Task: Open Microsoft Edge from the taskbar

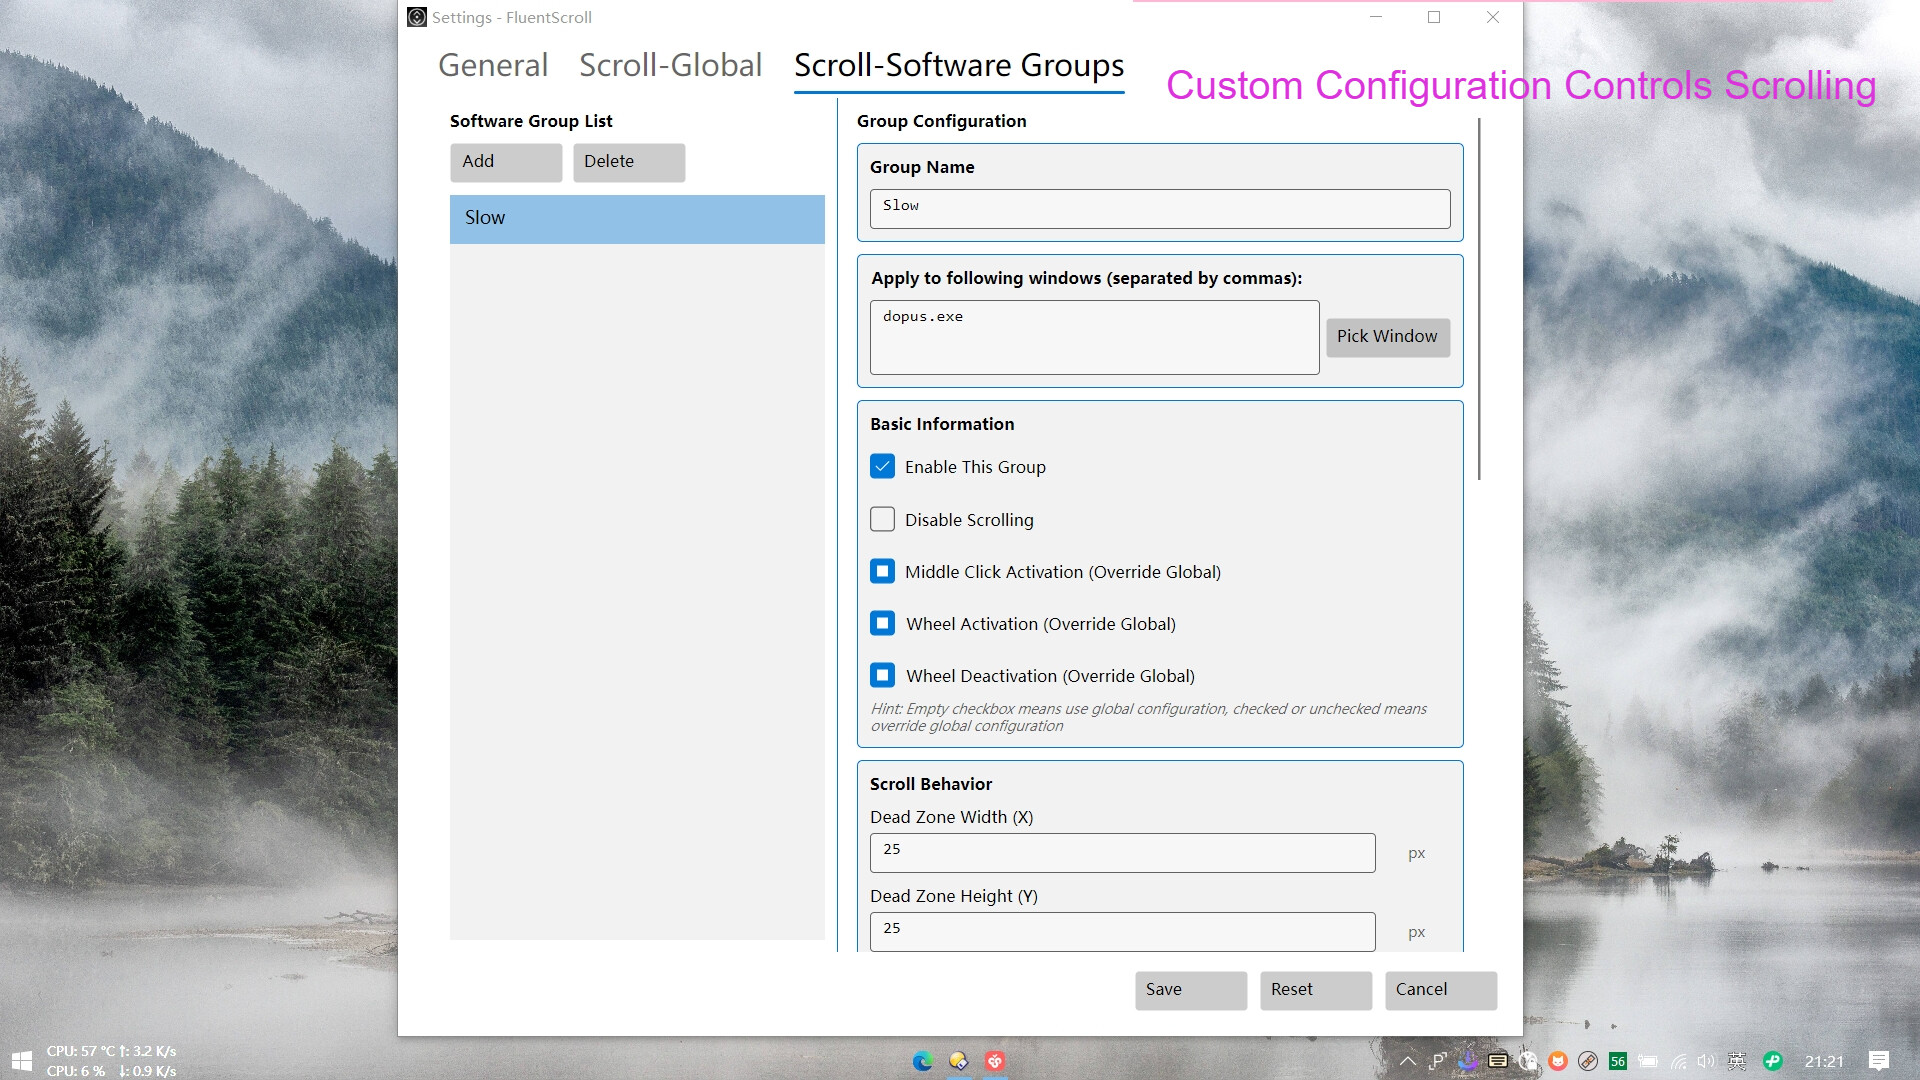Action: tap(922, 1061)
